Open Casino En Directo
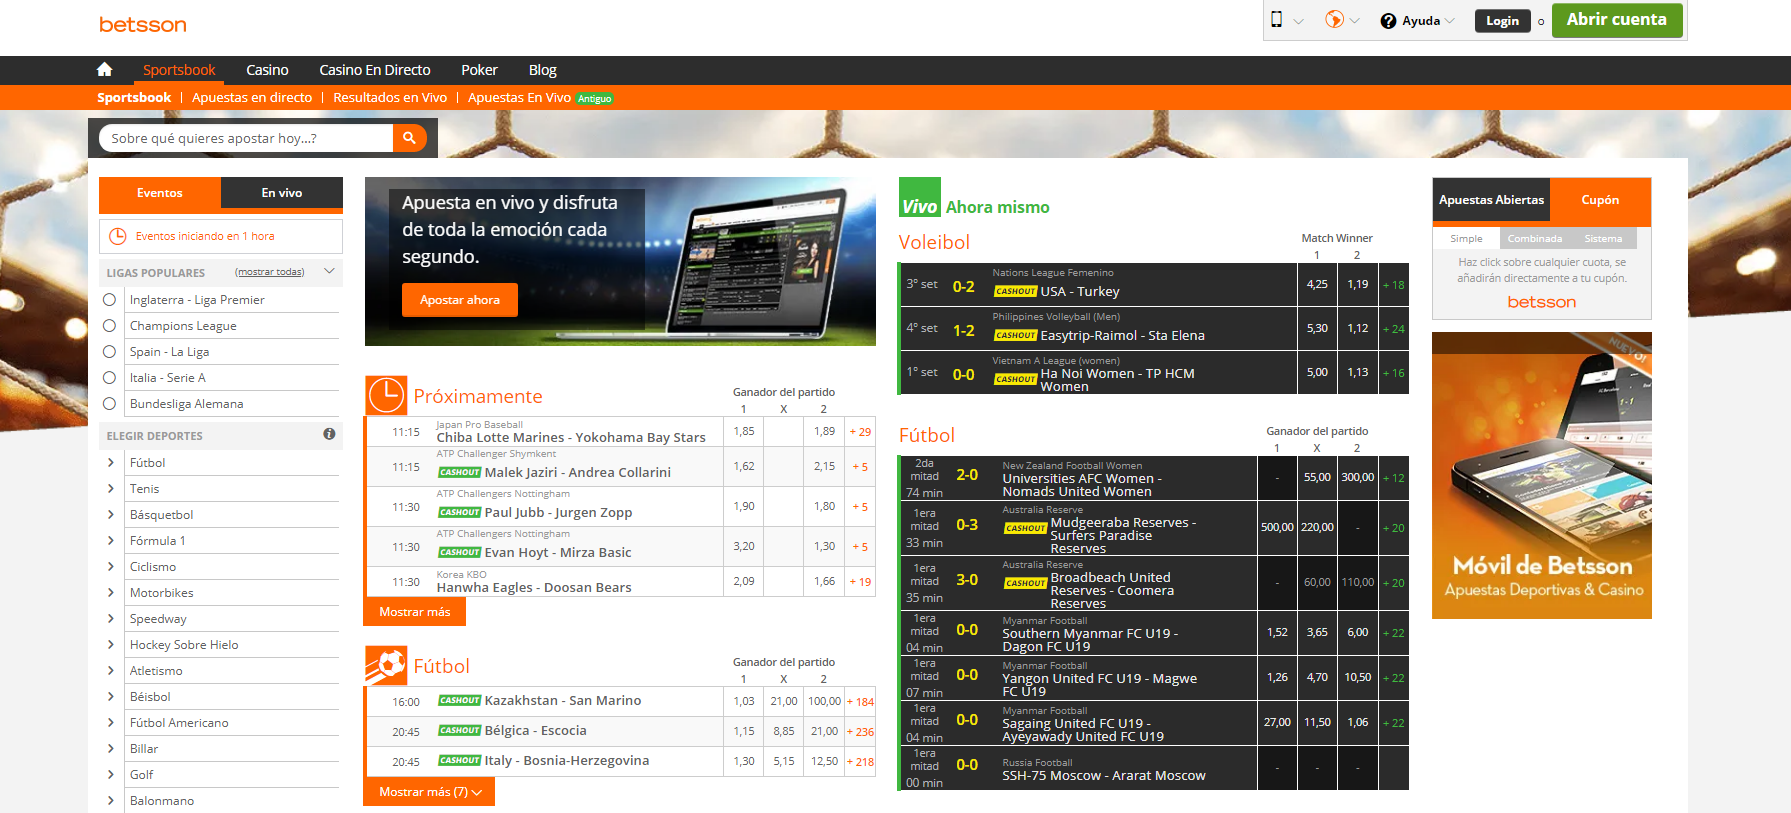Viewport: 1791px width, 813px height. click(x=375, y=70)
